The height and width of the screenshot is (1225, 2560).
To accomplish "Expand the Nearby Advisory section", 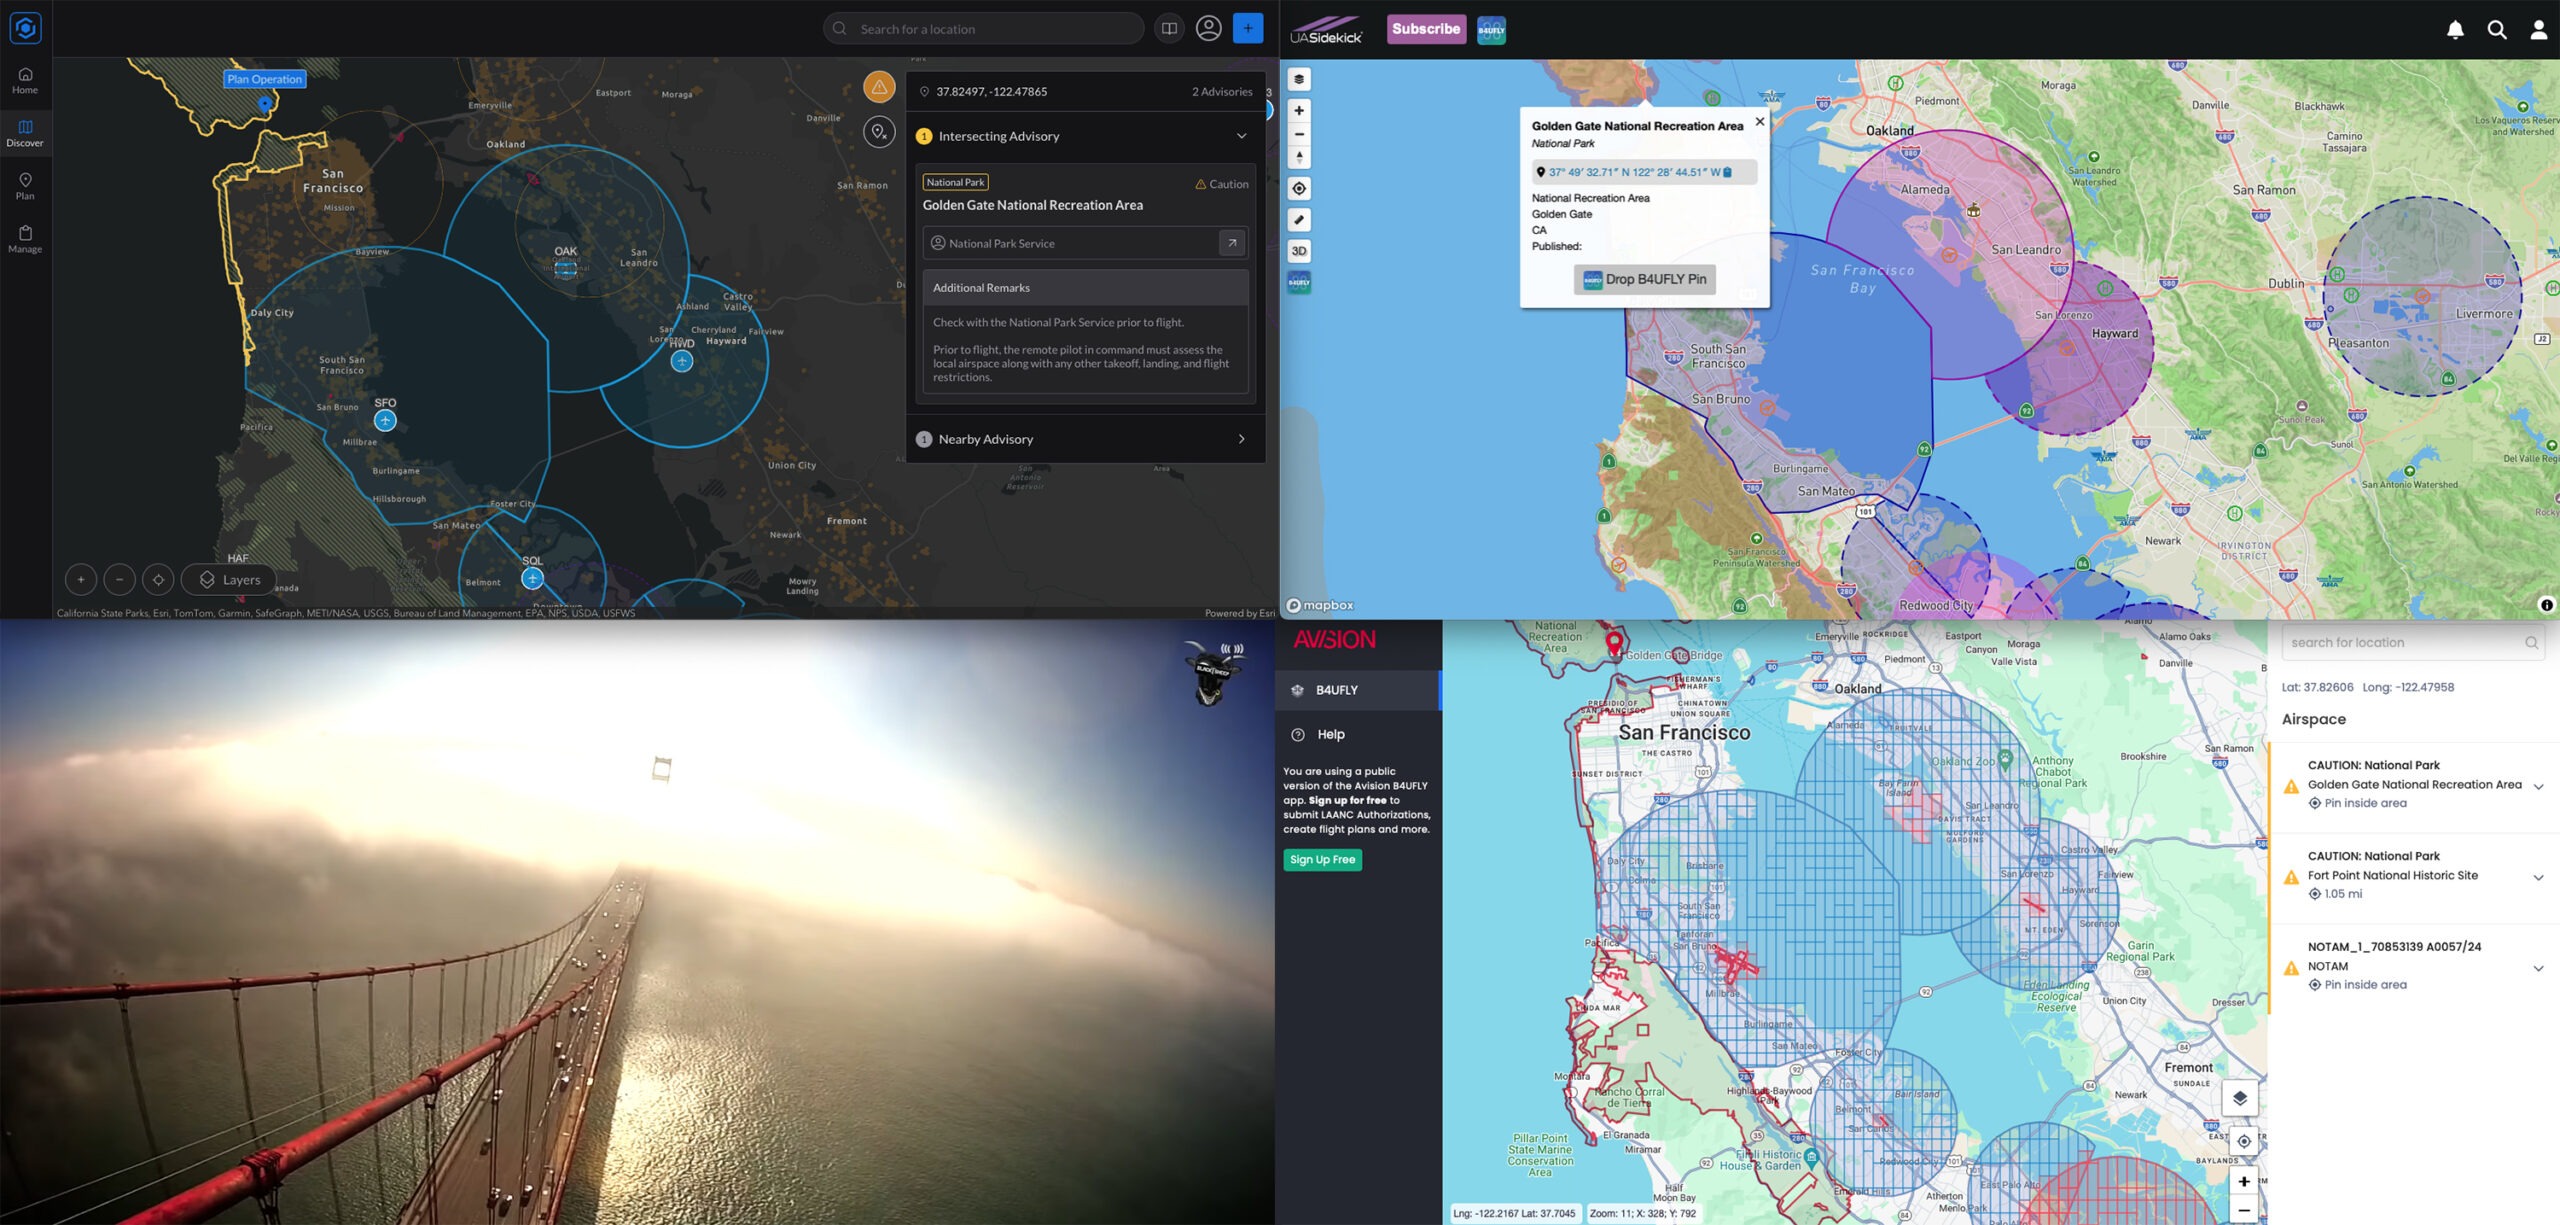I will click(x=1241, y=439).
